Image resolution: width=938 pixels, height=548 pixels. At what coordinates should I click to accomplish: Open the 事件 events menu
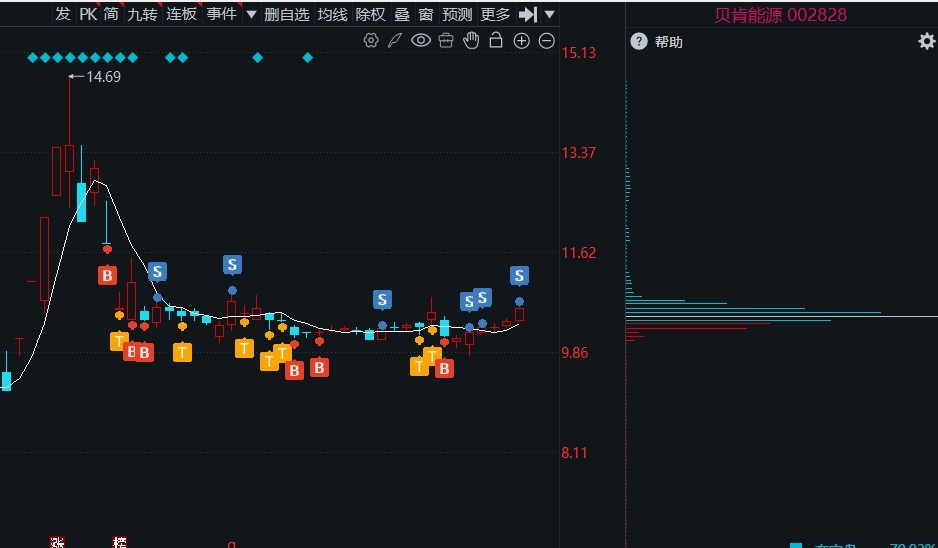pos(221,14)
